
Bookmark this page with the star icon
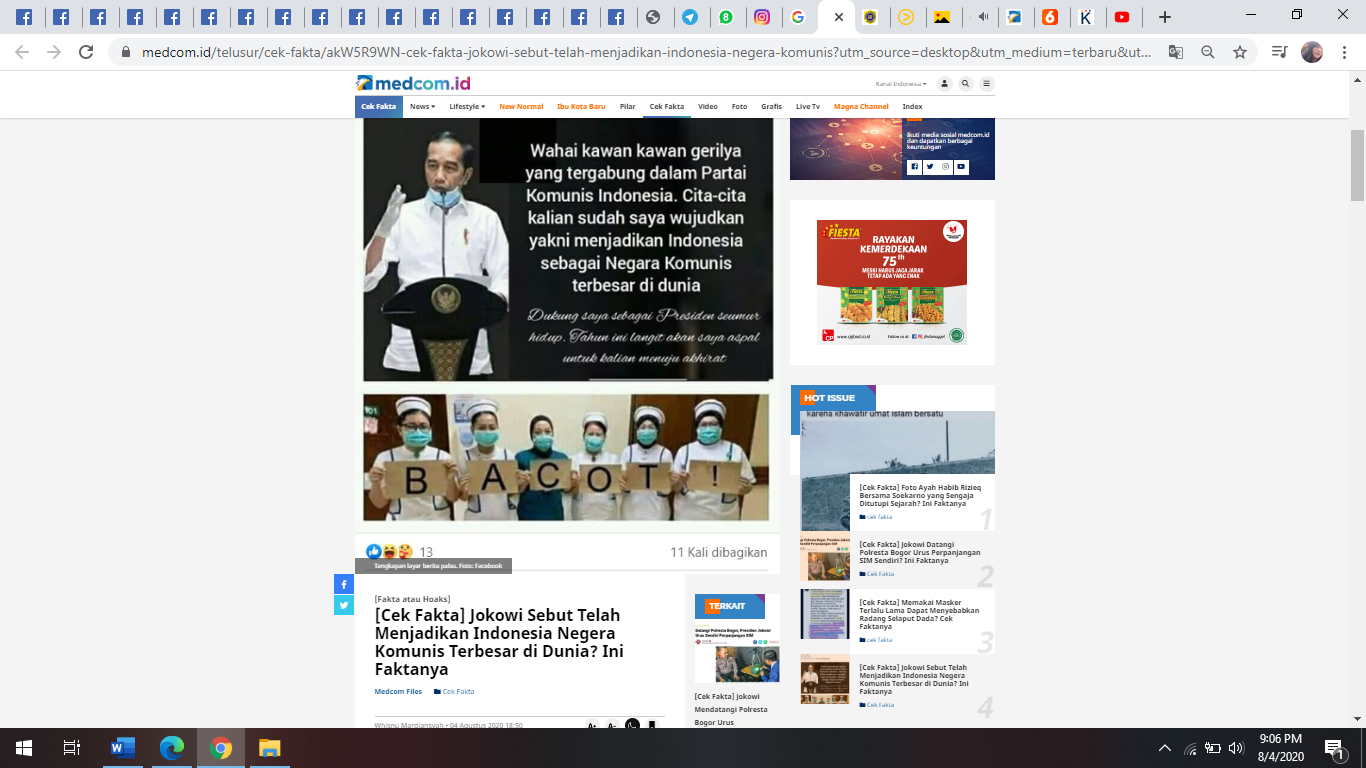tap(1240, 52)
